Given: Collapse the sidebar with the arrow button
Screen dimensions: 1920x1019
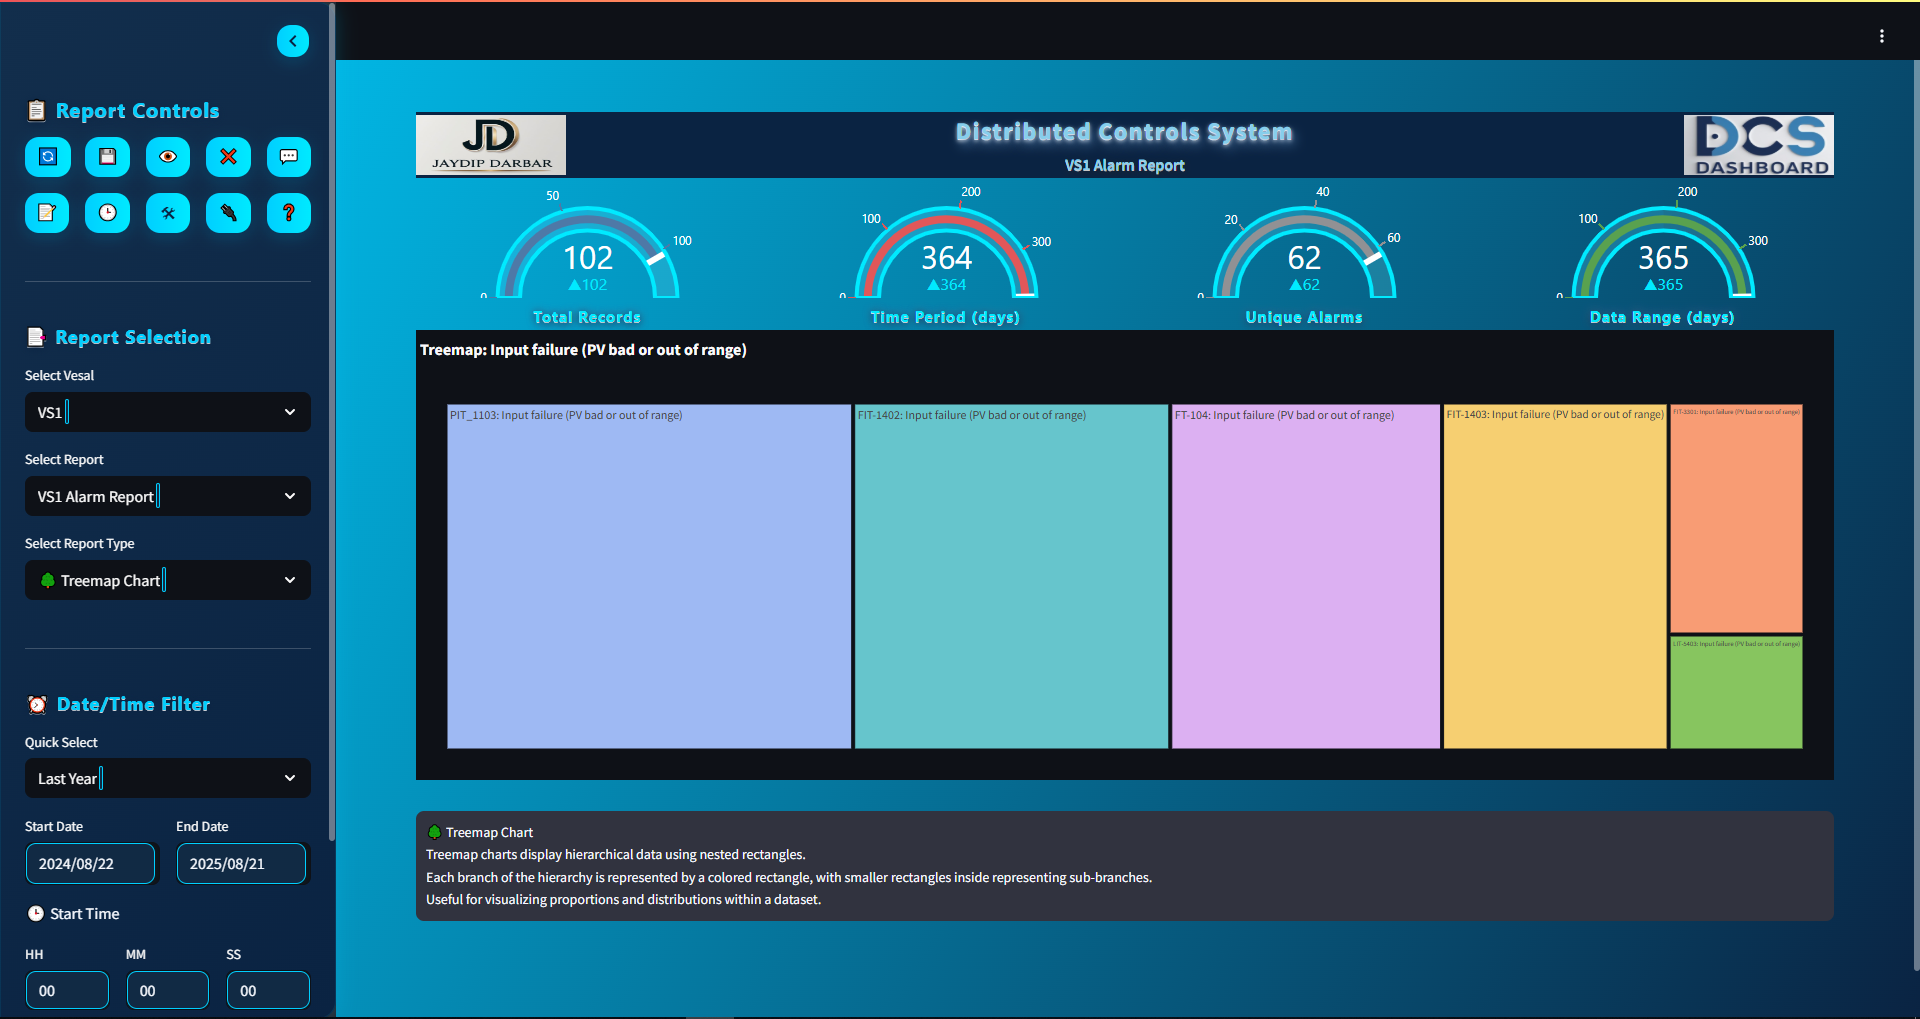Looking at the screenshot, I should click(x=293, y=41).
